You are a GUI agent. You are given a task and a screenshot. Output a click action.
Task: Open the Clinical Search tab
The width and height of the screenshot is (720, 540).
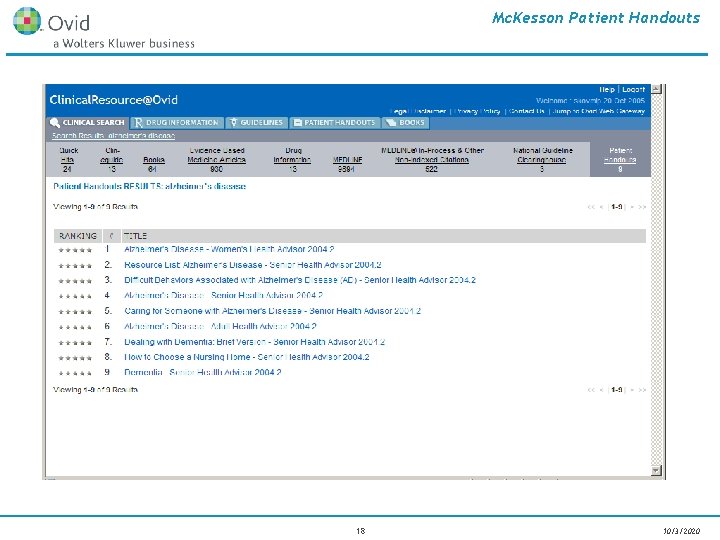[x=87, y=123]
